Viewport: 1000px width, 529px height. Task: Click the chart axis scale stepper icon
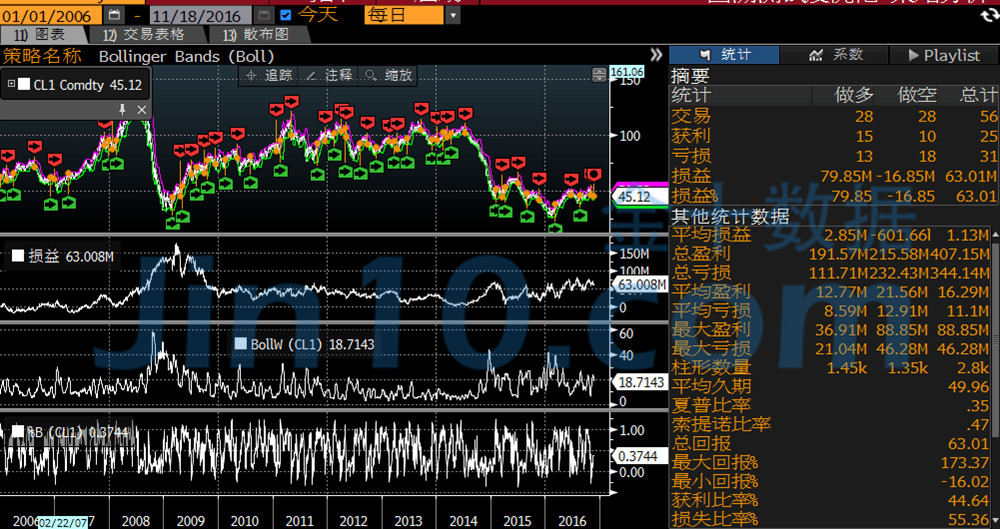pos(600,74)
